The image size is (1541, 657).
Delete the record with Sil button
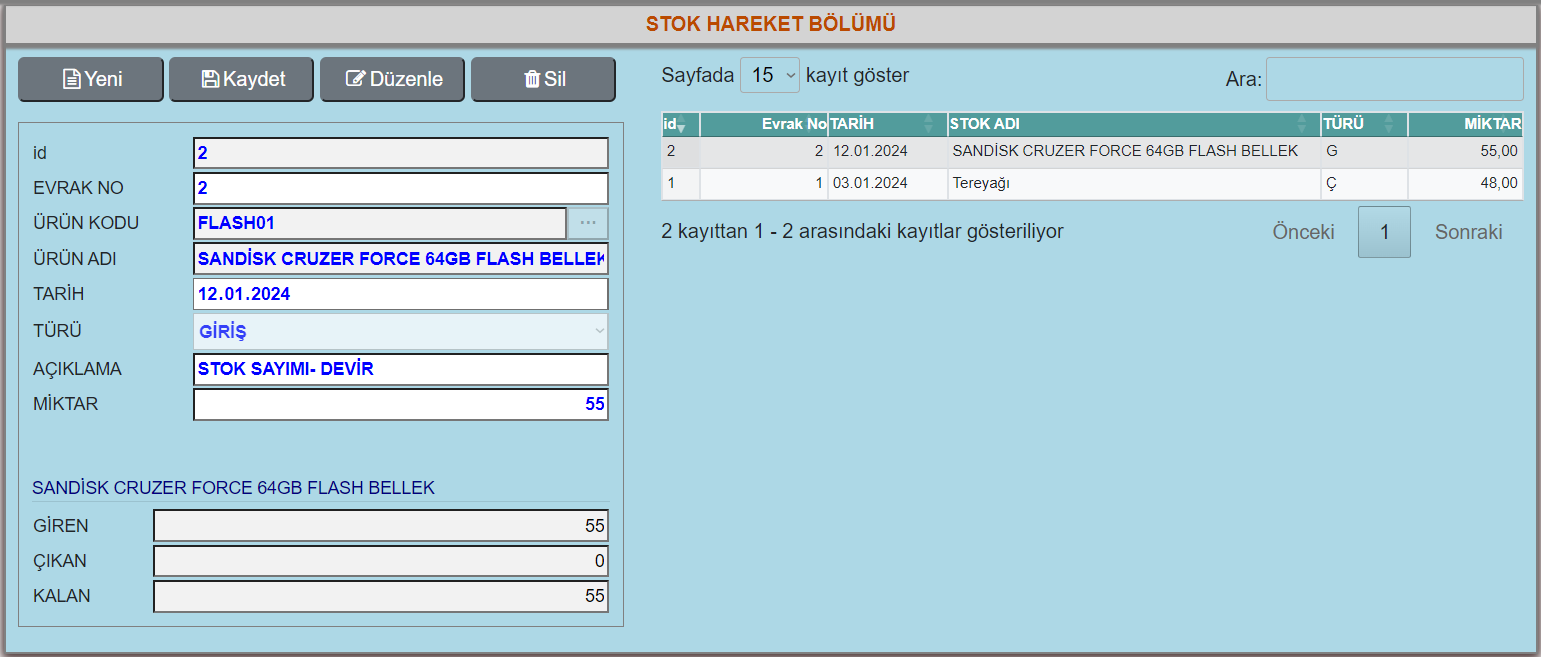point(543,79)
